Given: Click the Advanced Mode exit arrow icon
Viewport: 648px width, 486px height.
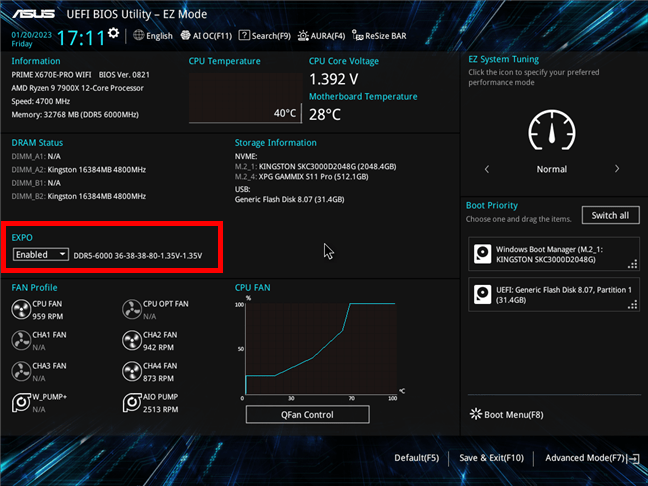Looking at the screenshot, I should (x=634, y=458).
